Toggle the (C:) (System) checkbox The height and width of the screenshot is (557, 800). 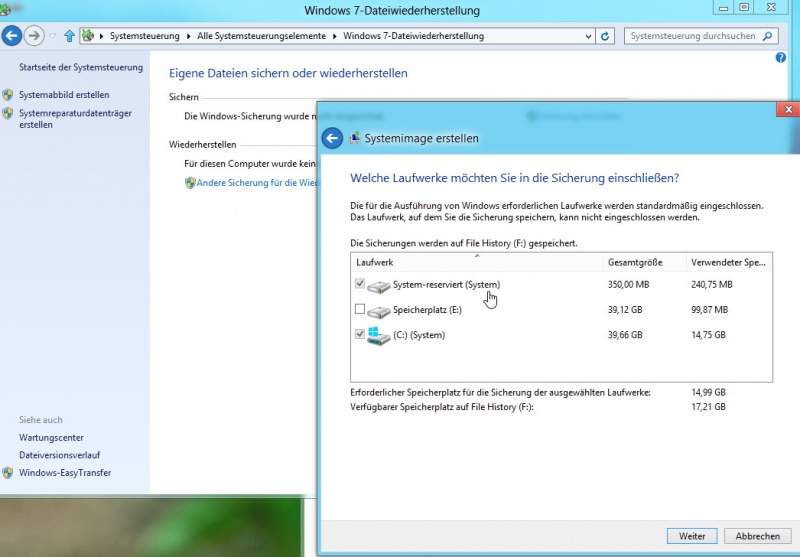360,334
